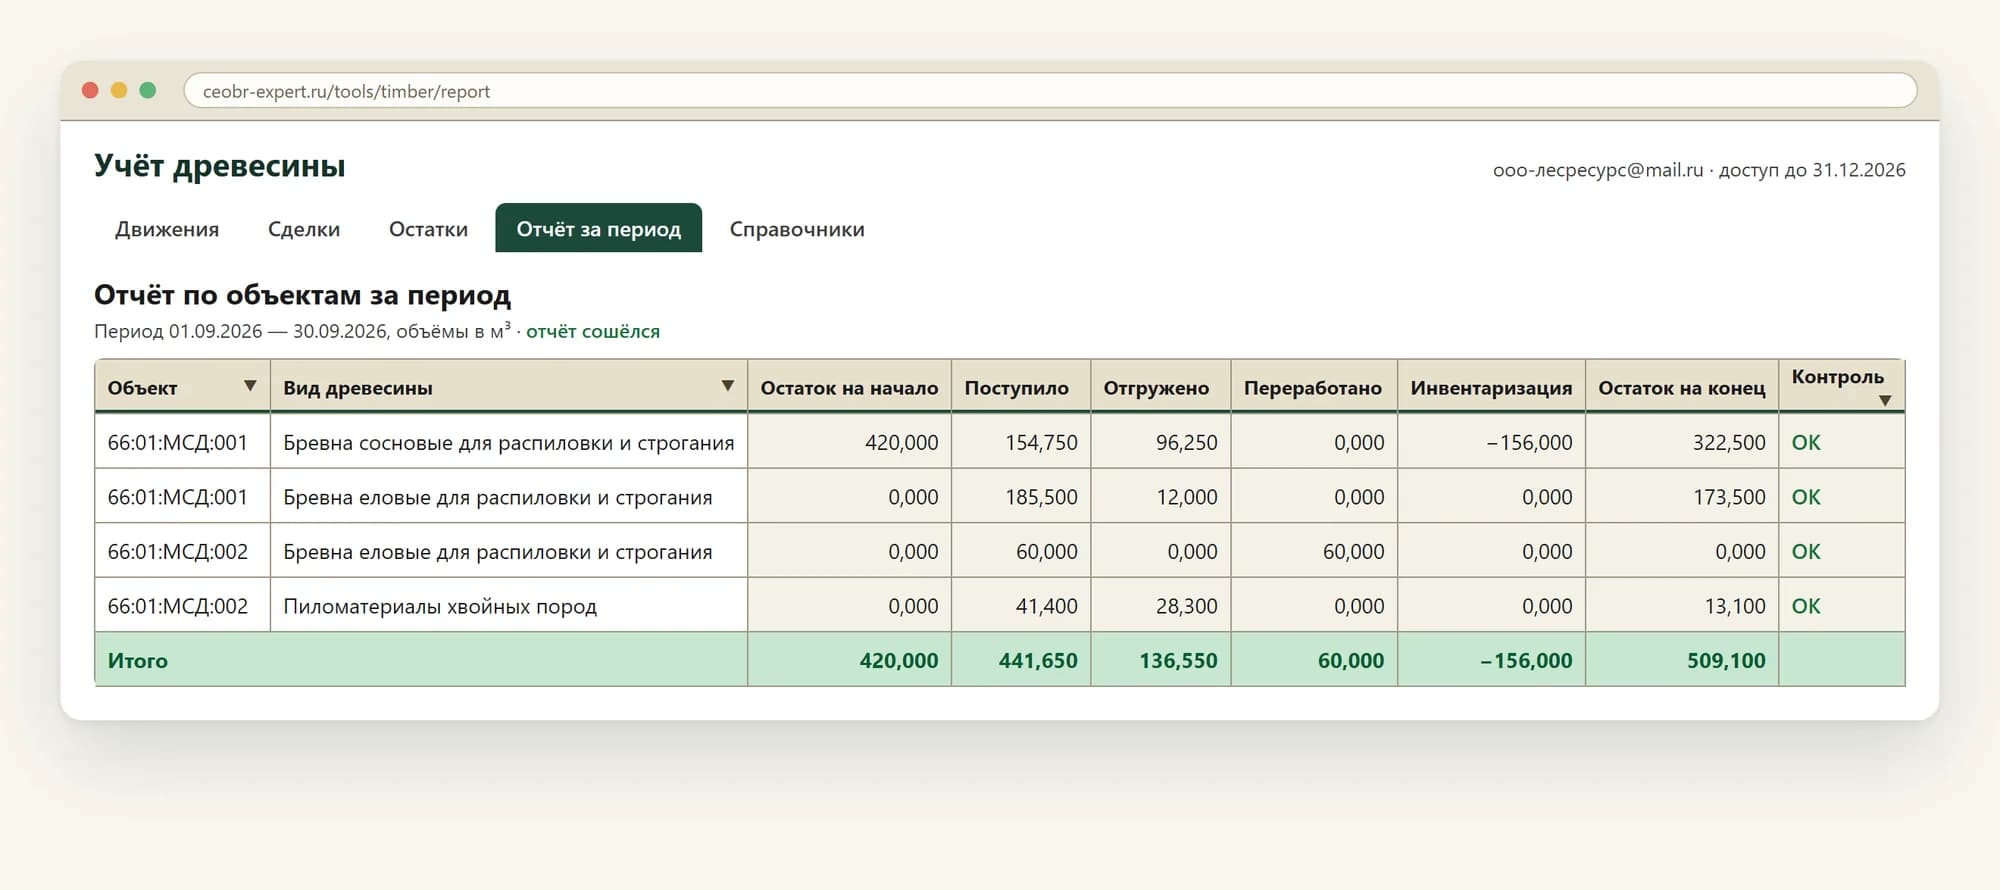This screenshot has width=2000, height=890.
Task: Click the Инвентаризация column header
Action: [1492, 387]
